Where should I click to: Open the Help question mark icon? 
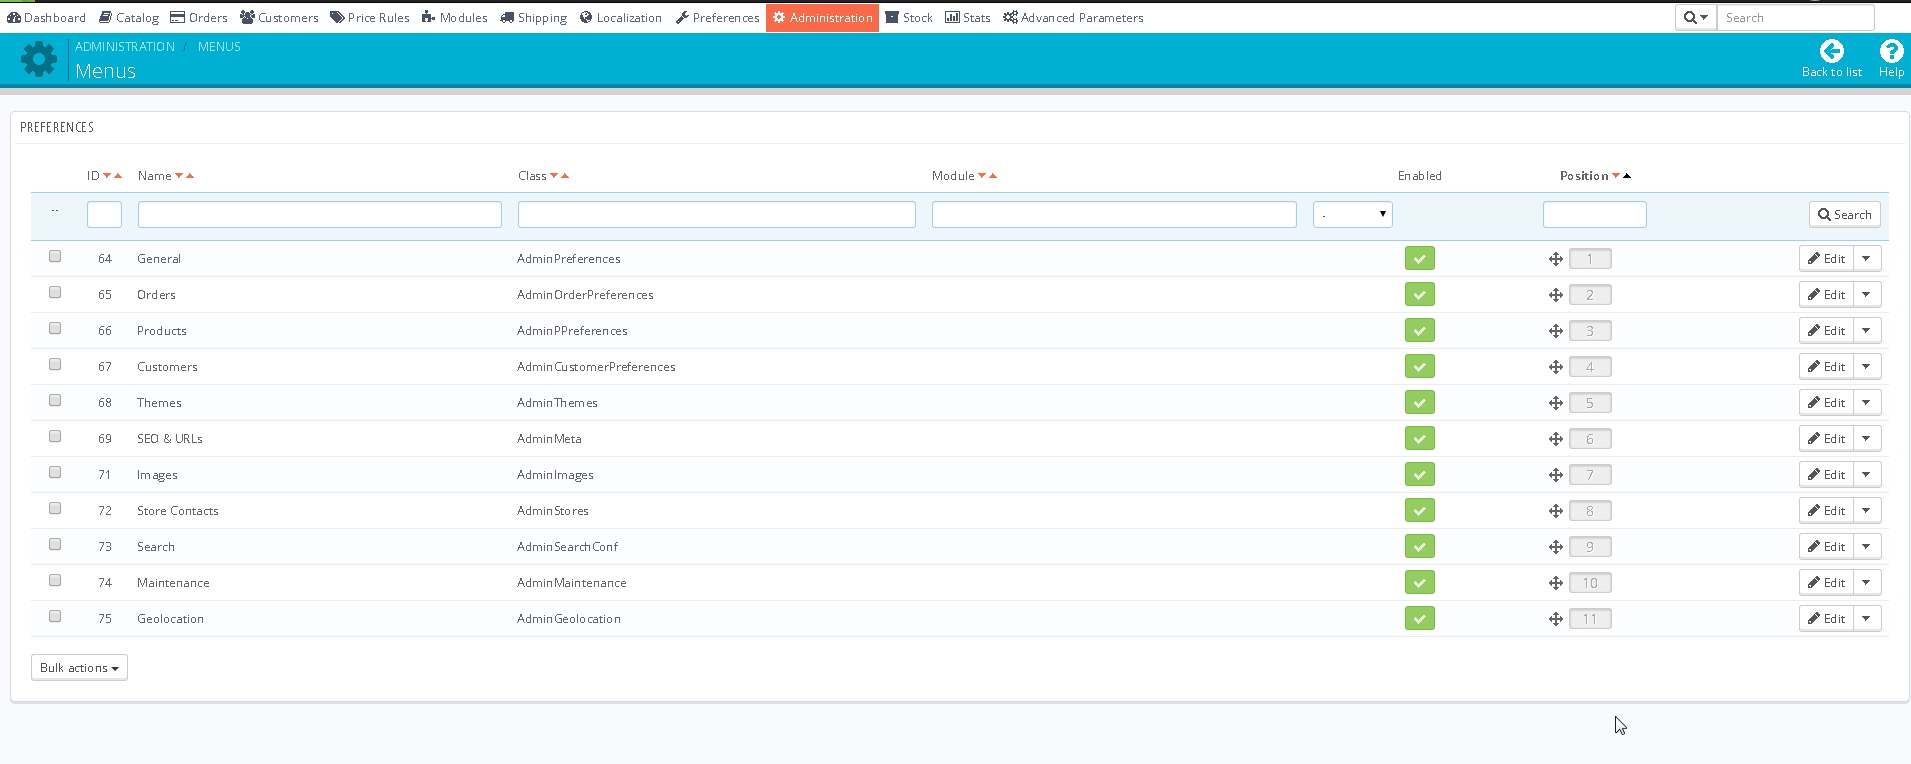(1891, 51)
